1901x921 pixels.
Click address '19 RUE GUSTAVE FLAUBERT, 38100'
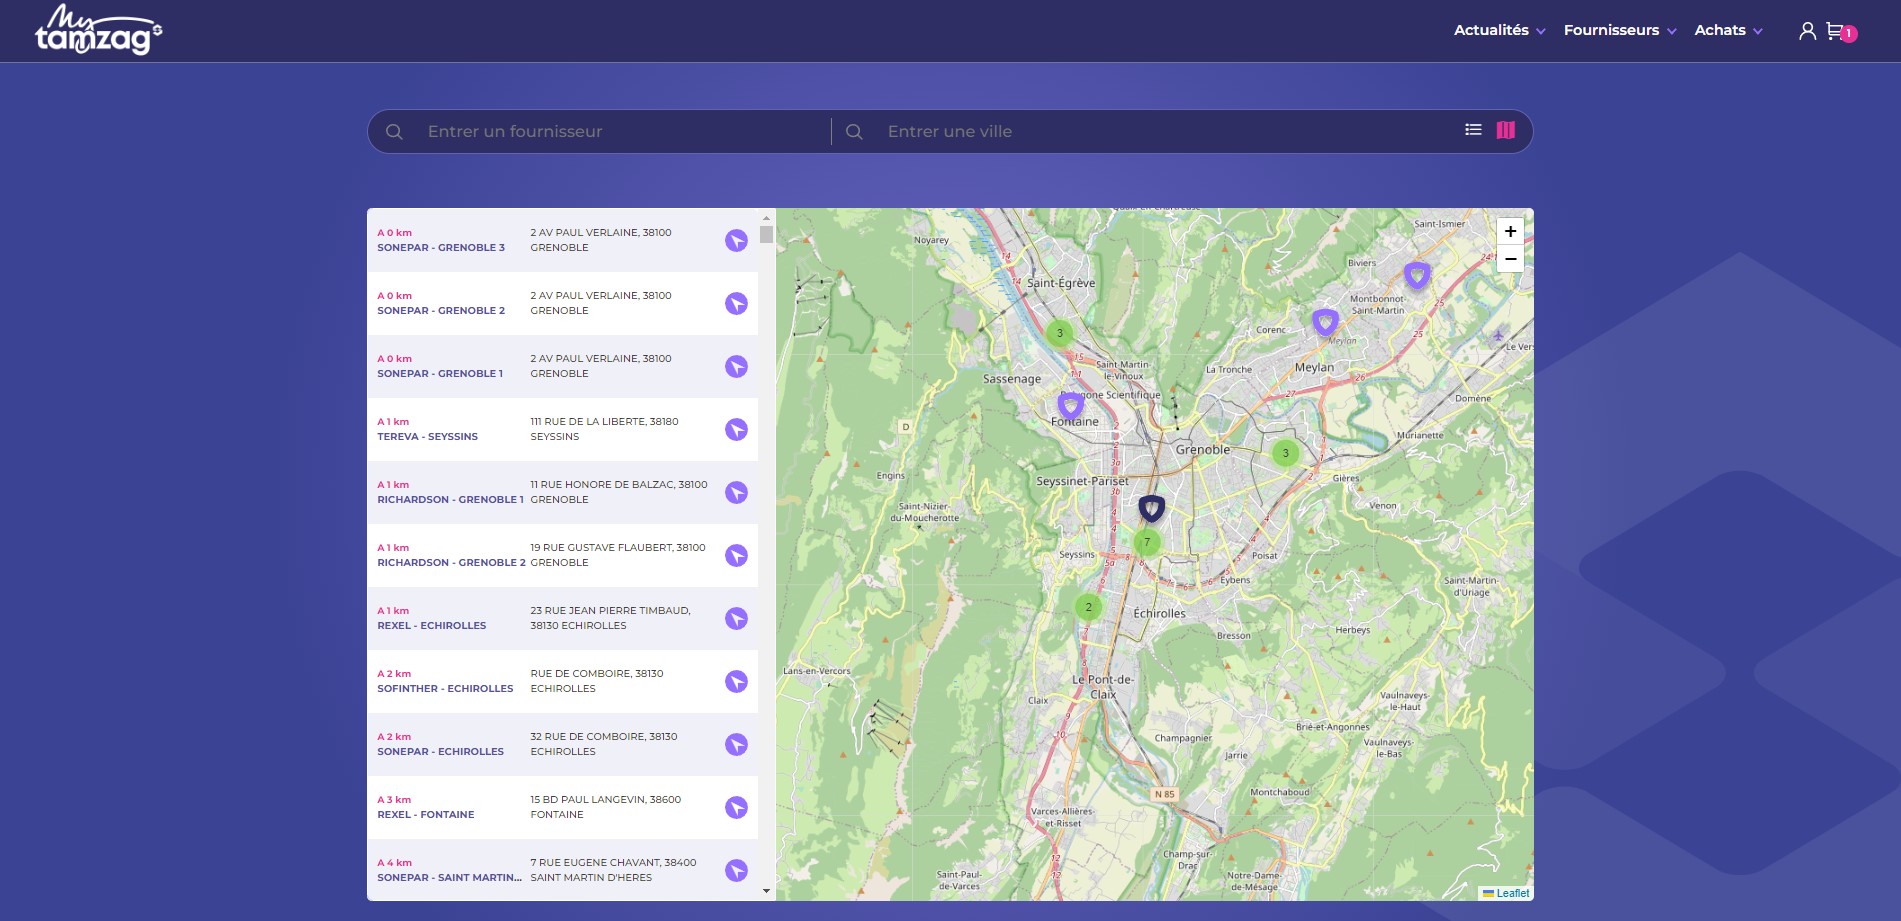(618, 548)
